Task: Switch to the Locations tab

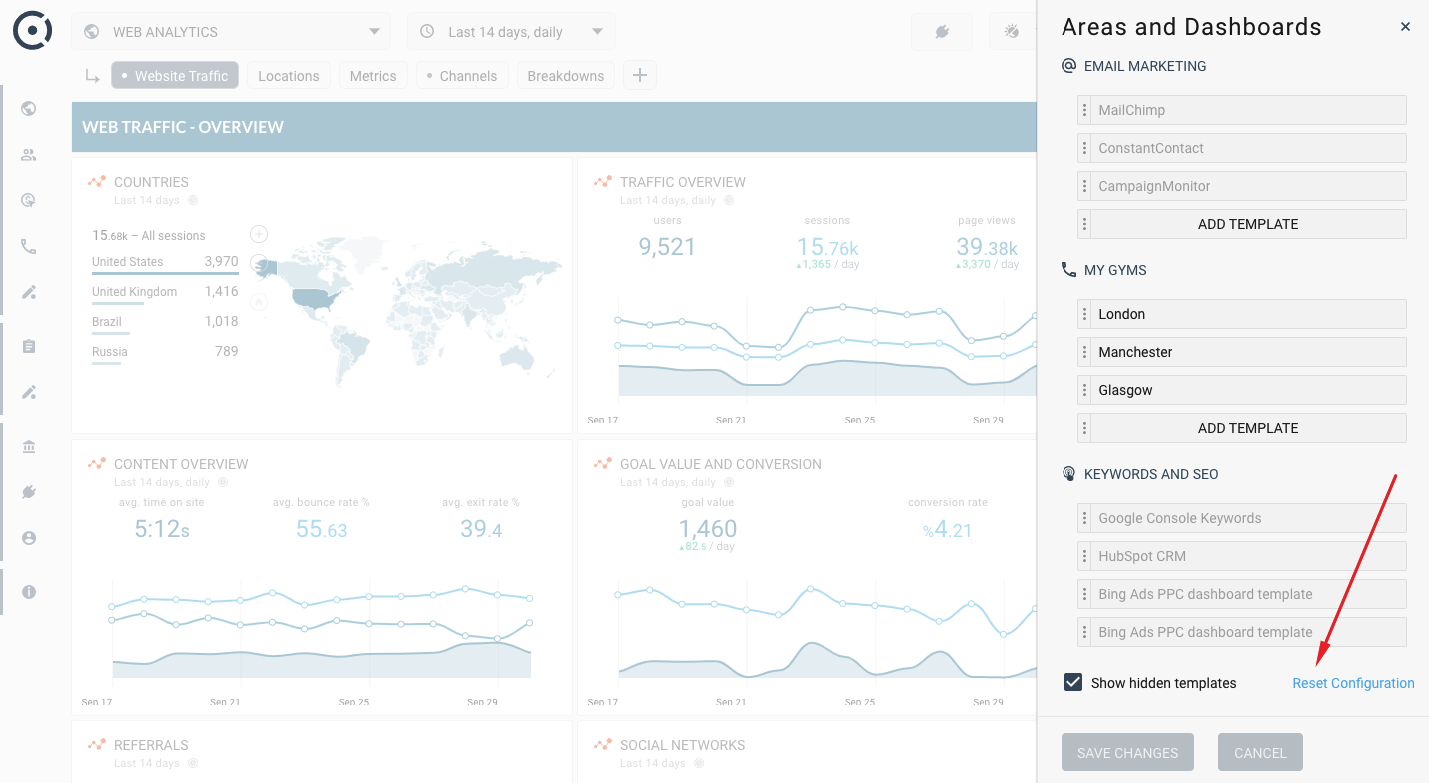Action: pyautogui.click(x=288, y=76)
